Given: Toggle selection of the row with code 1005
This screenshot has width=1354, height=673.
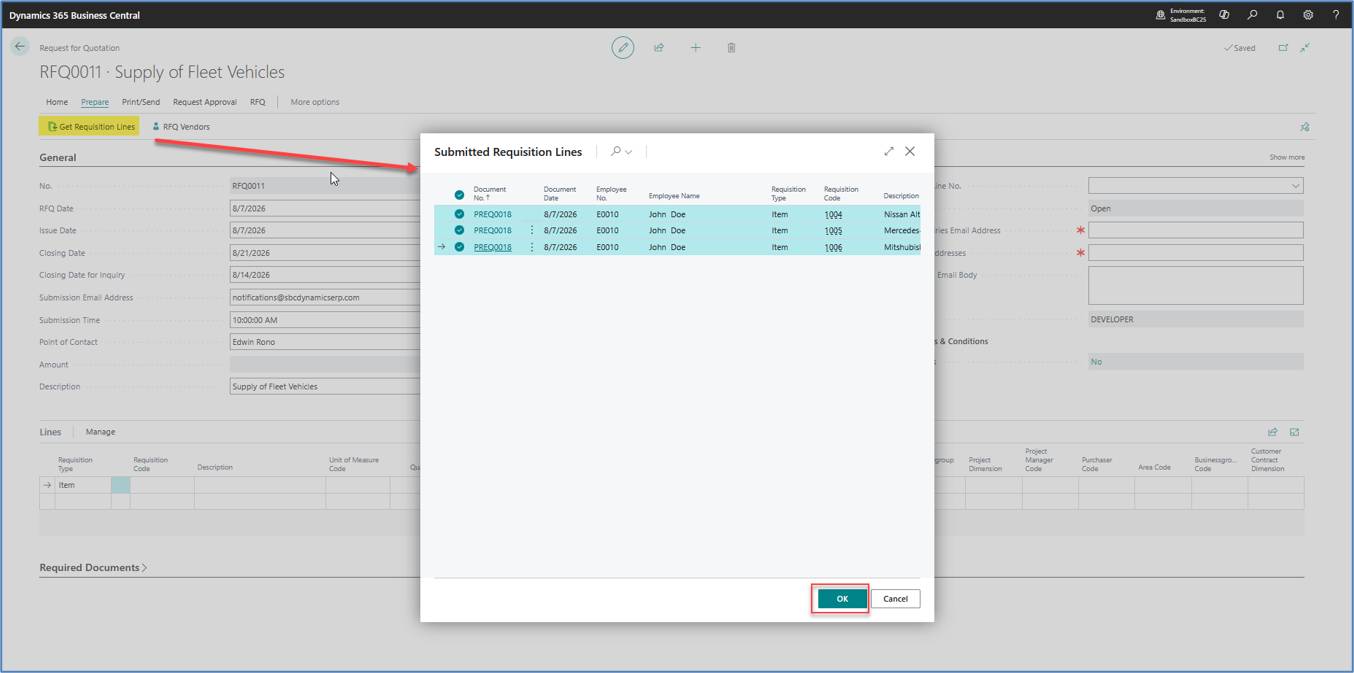Looking at the screenshot, I should pyautogui.click(x=459, y=230).
